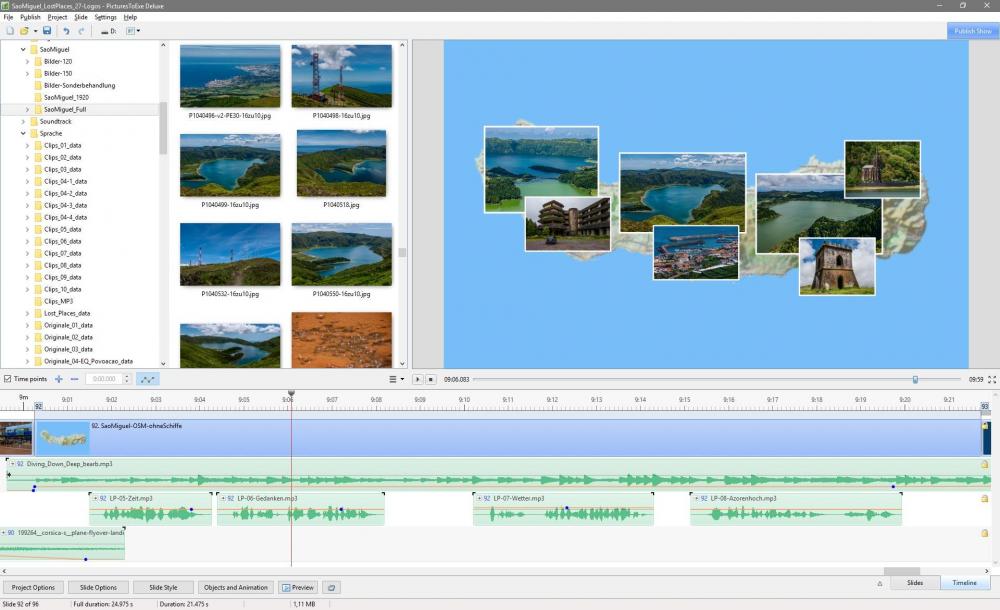
Task: Click the preview playback position slider
Action: [915, 379]
